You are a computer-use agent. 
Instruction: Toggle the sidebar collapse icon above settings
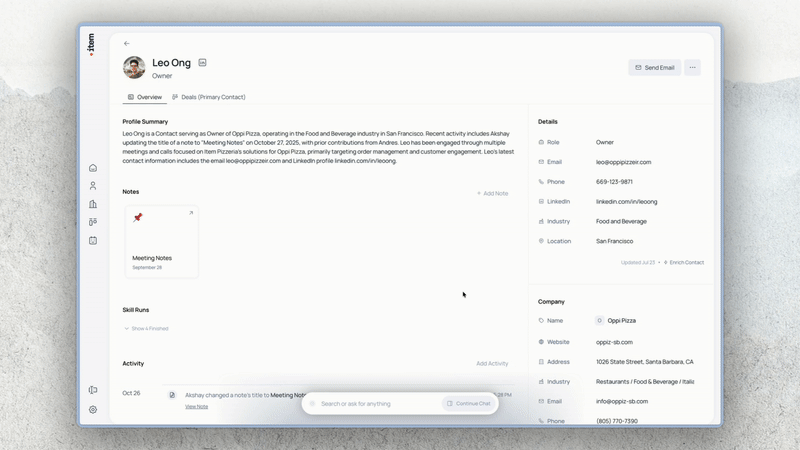[x=93, y=390]
